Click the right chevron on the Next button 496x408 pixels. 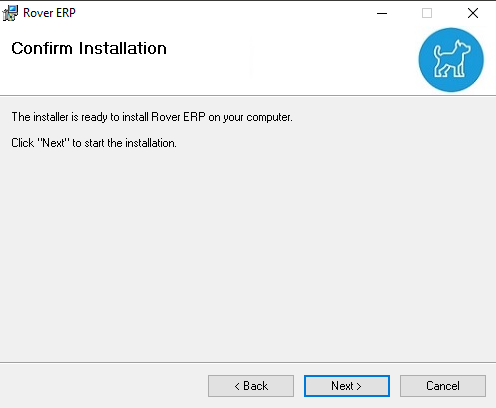click(359, 386)
